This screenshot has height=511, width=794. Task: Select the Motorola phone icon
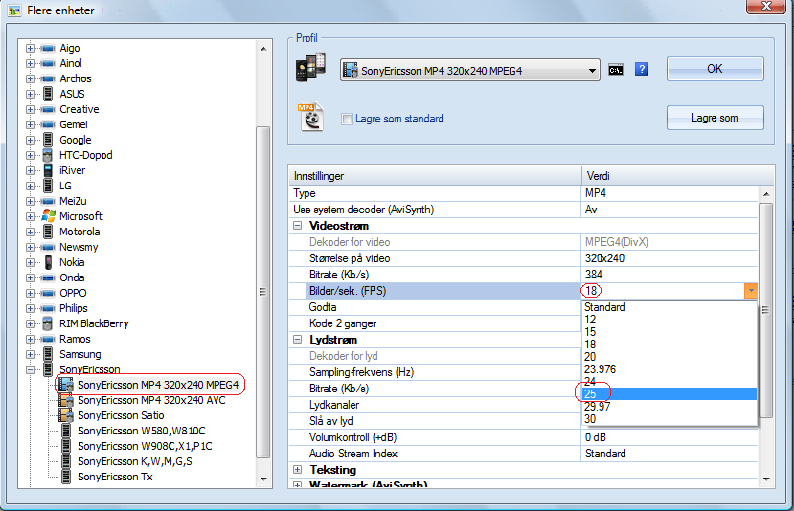[x=48, y=231]
